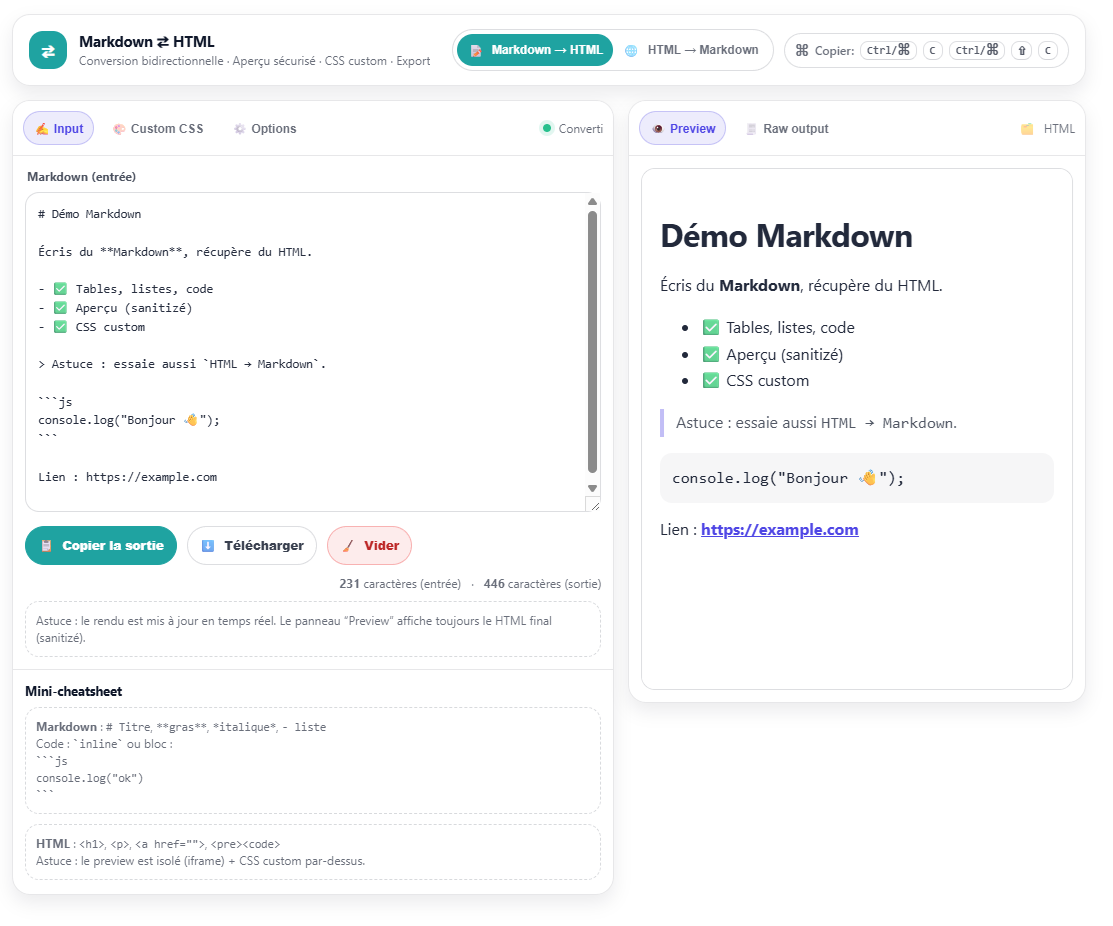Screen dimensions: 1113x926
Task: Click the clipboard icon in Copier la sortie
Action: 46,546
